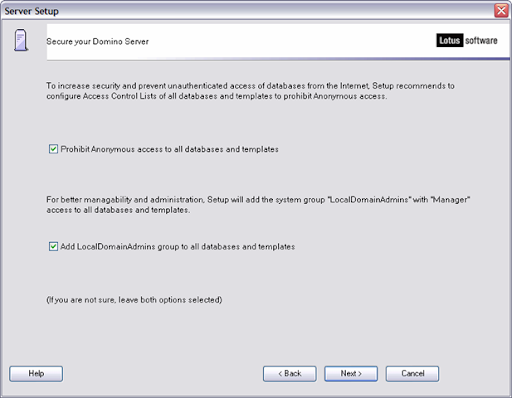Image resolution: width=512 pixels, height=398 pixels.
Task: Click the paragraph about LocalDomainAdmins Manager access
Action: tap(258, 205)
